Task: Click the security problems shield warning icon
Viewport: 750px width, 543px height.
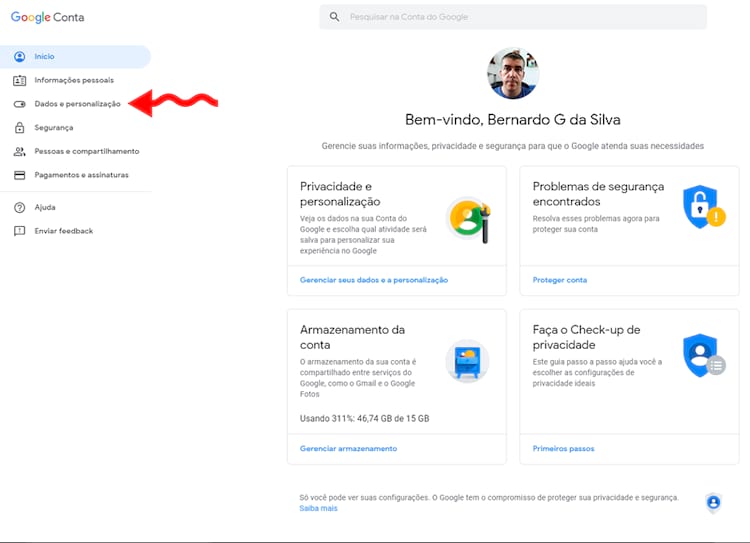Action: click(702, 207)
